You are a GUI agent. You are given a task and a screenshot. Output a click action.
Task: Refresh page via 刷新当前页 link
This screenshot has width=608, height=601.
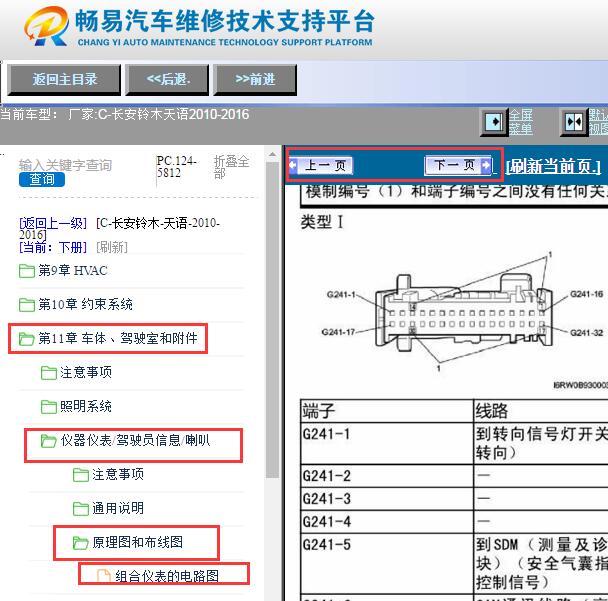[553, 167]
